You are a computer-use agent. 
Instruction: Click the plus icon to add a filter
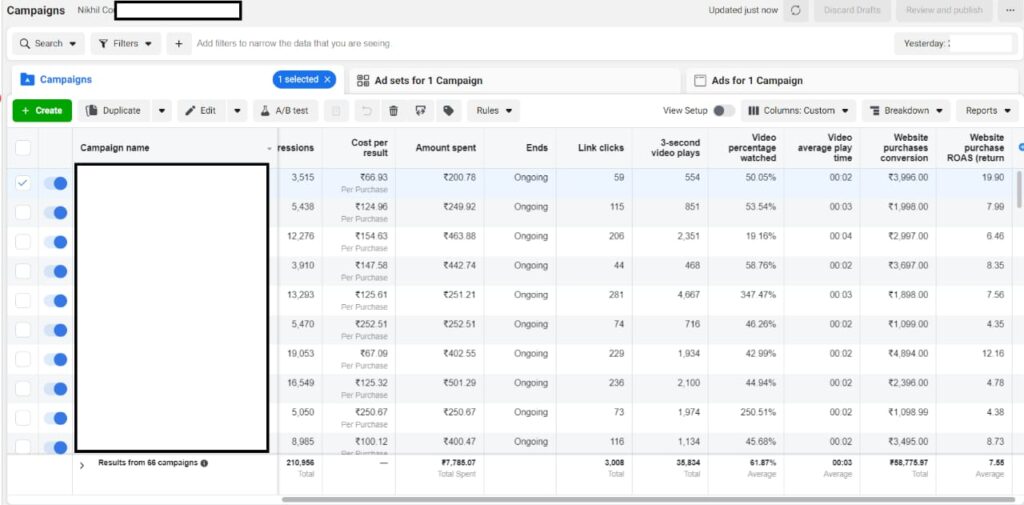pos(178,44)
